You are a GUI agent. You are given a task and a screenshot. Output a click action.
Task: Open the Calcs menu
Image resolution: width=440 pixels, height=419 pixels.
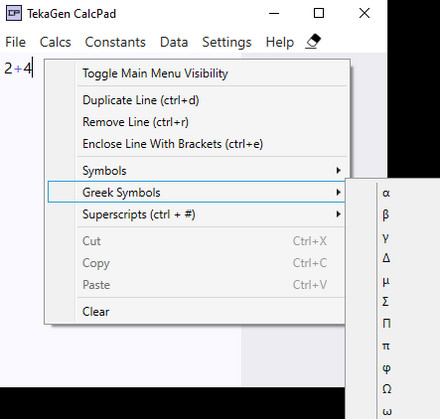[x=55, y=42]
